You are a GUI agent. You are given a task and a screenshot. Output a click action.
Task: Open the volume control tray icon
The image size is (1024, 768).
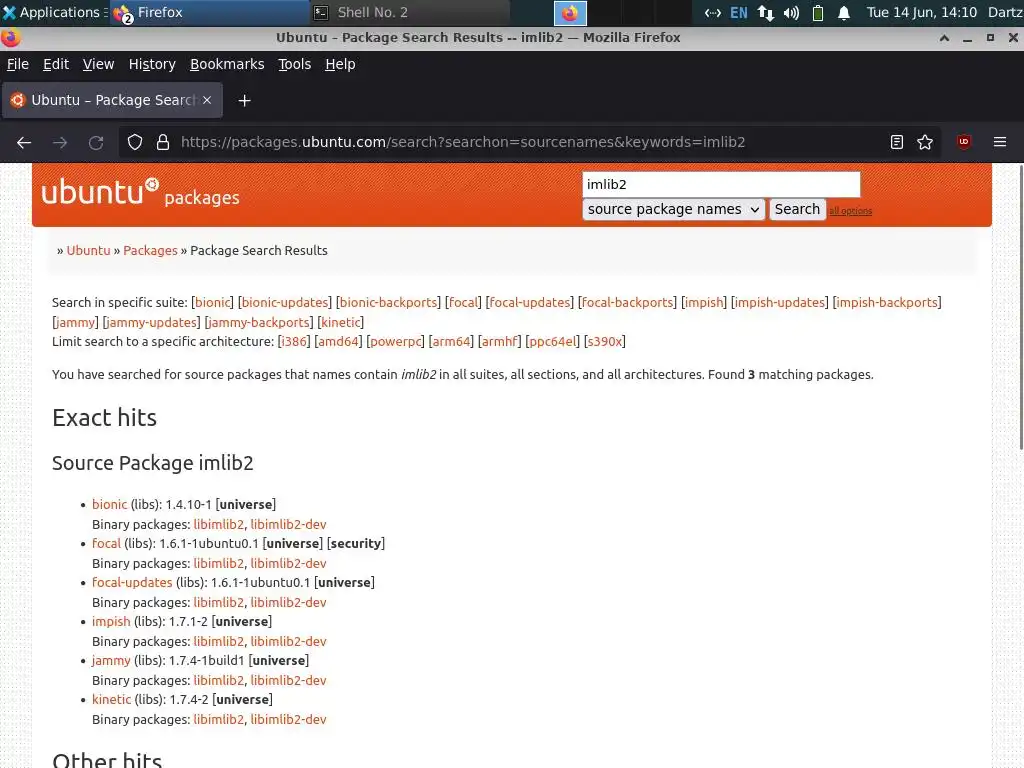[x=791, y=13]
